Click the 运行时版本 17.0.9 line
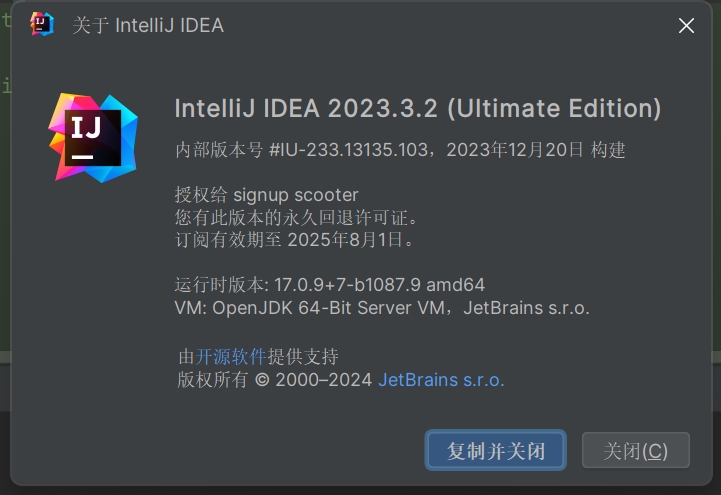Screen dimensions: 721x495 coord(329,284)
